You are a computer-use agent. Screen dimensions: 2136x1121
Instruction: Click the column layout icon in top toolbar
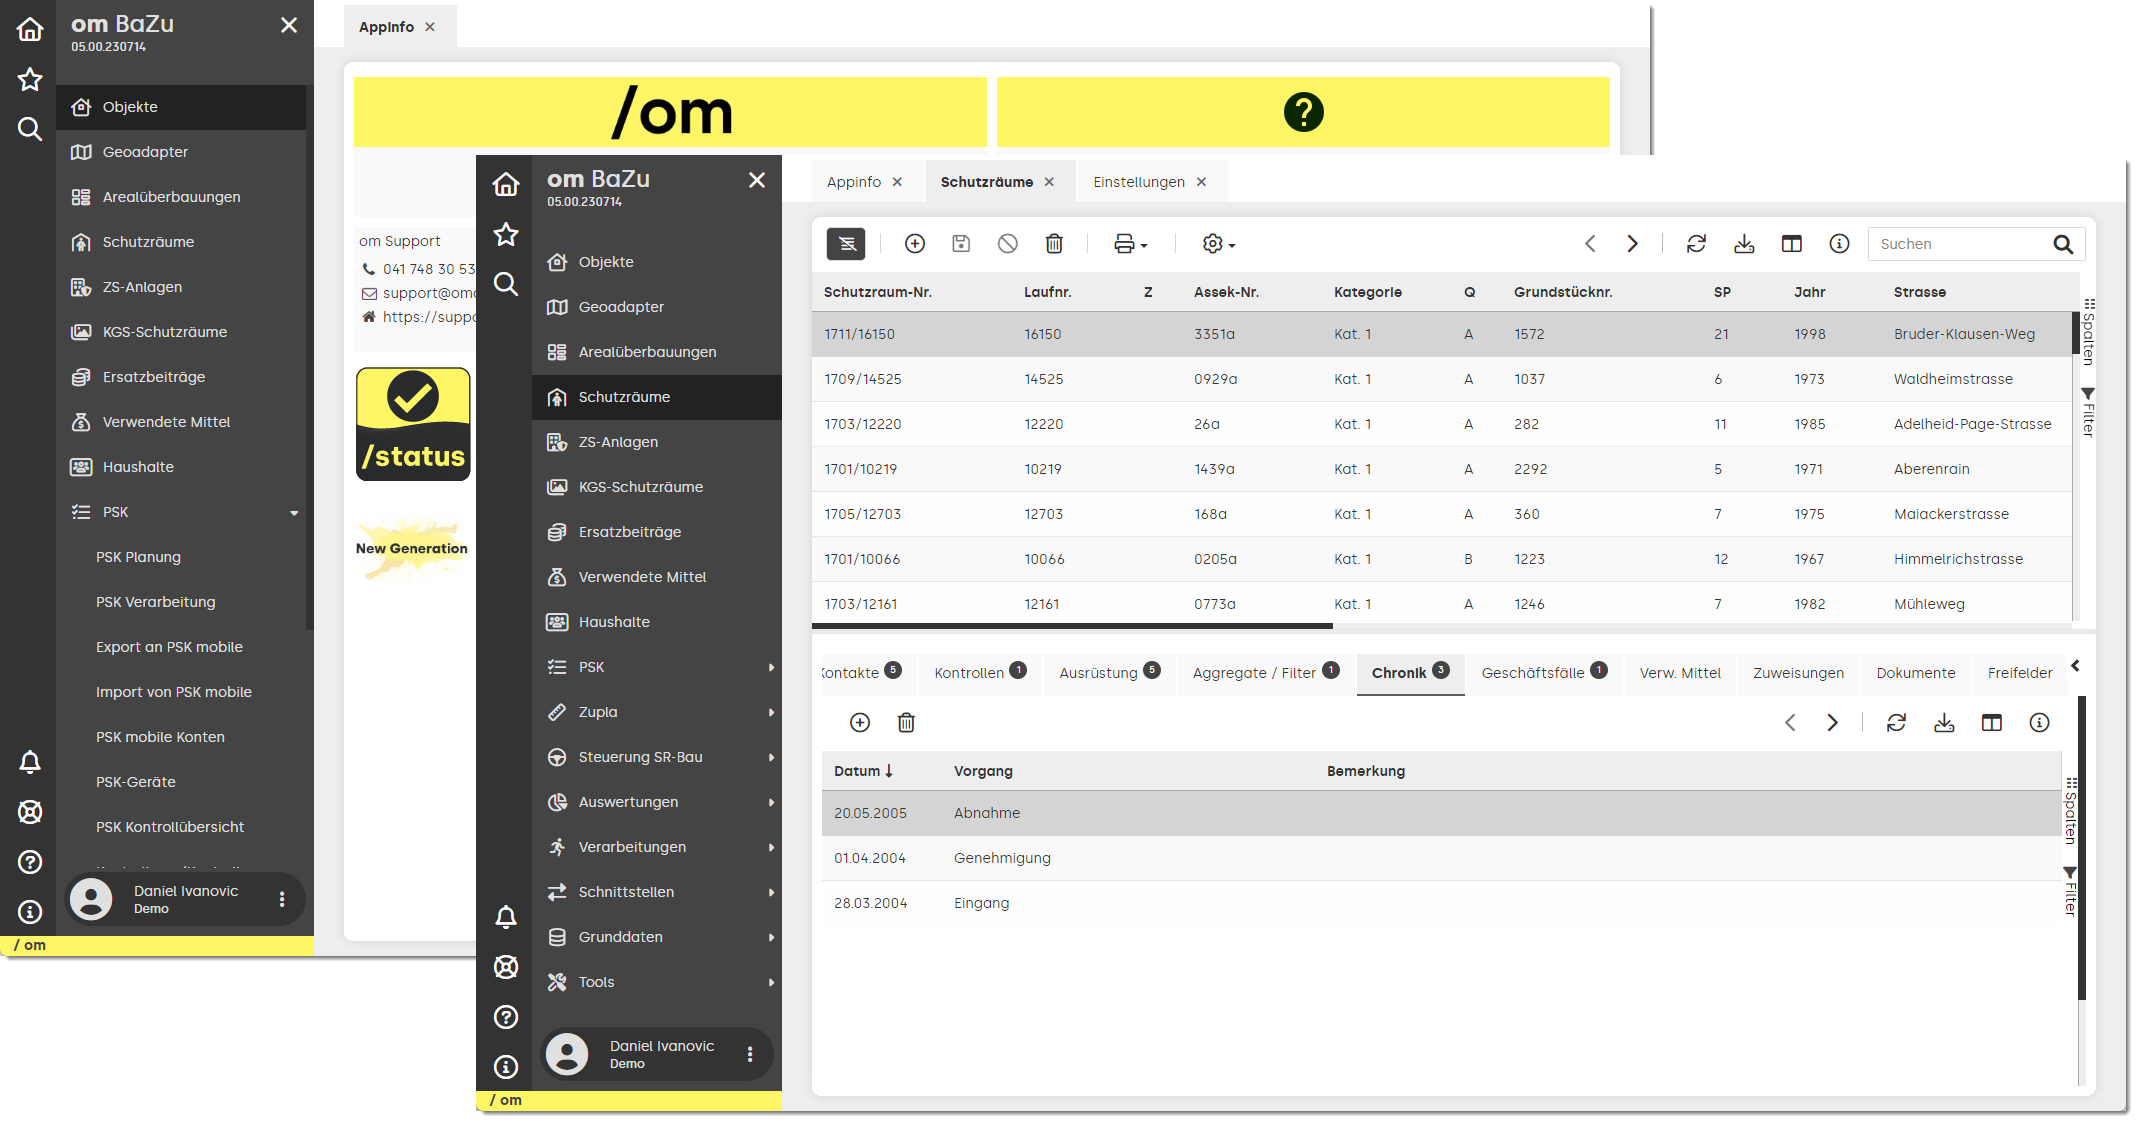coord(1792,244)
